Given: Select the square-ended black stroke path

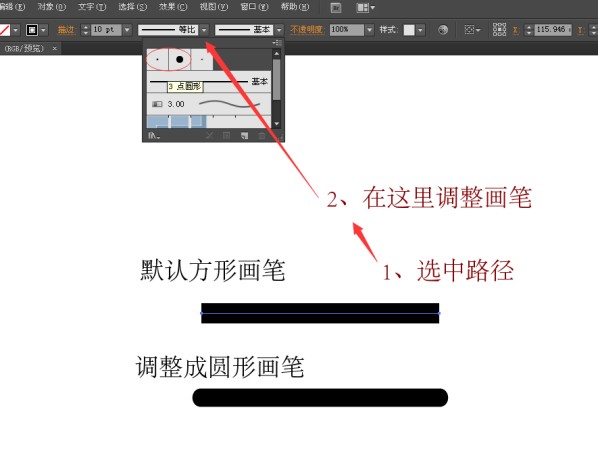Looking at the screenshot, I should click(320, 313).
